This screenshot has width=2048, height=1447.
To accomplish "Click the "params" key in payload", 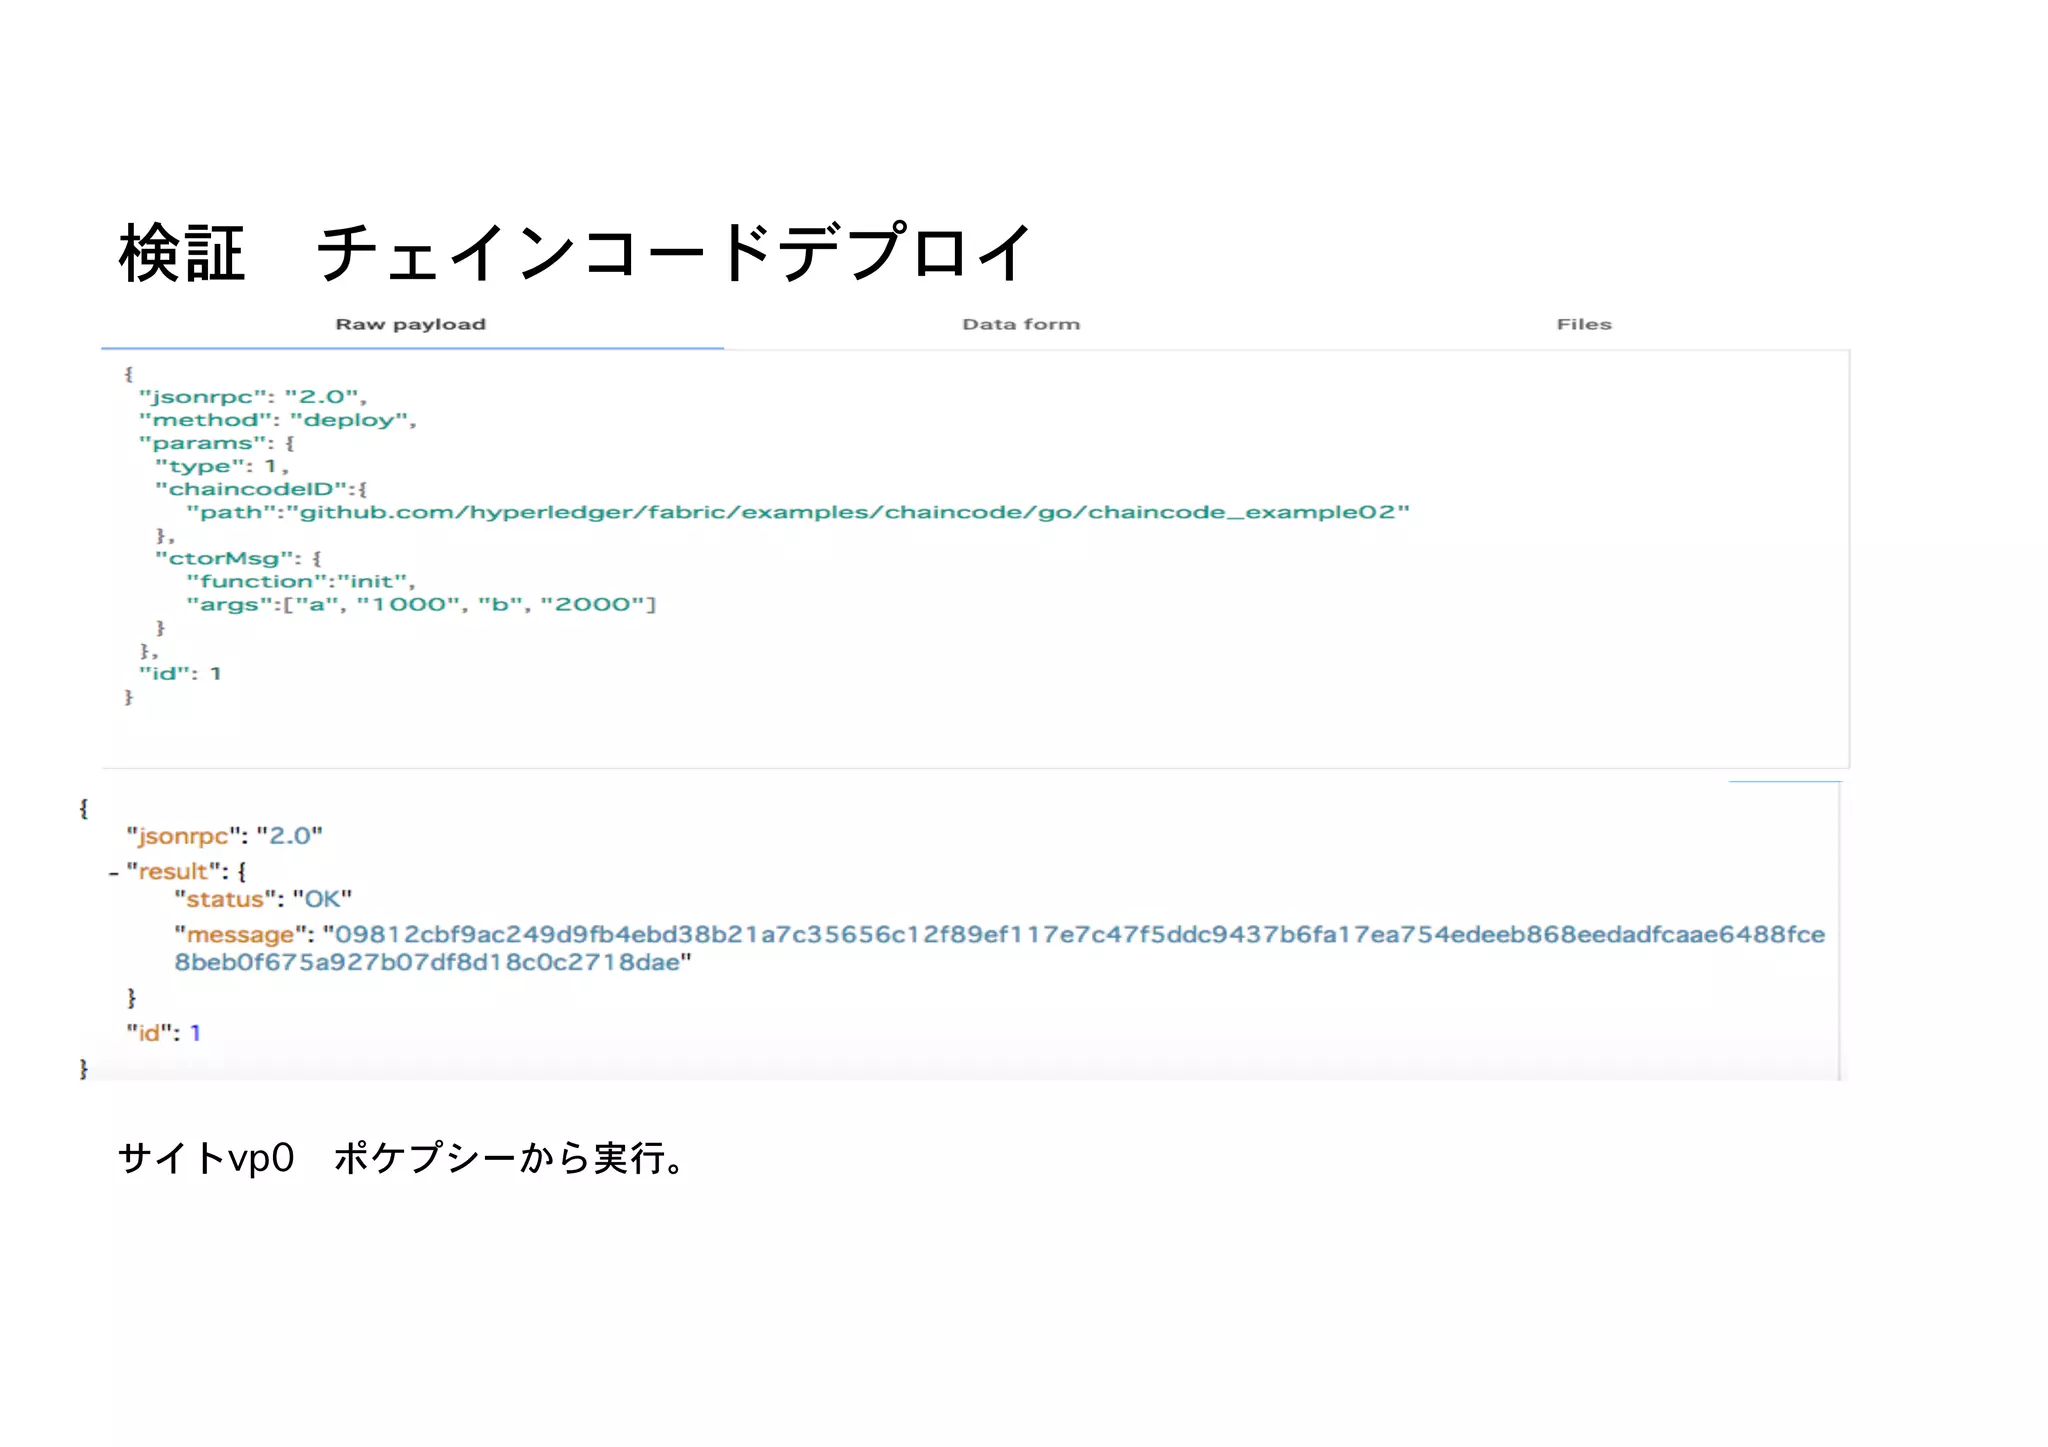I will (204, 443).
